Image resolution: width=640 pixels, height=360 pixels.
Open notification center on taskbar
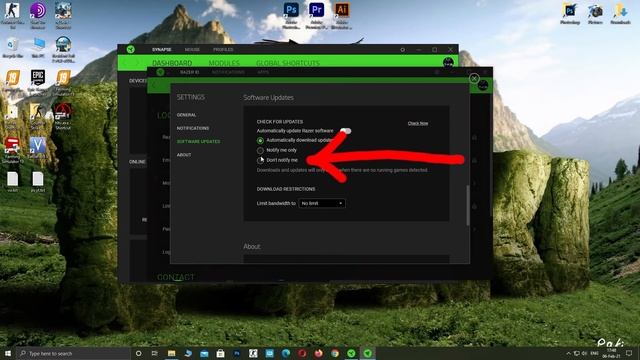pos(629,353)
